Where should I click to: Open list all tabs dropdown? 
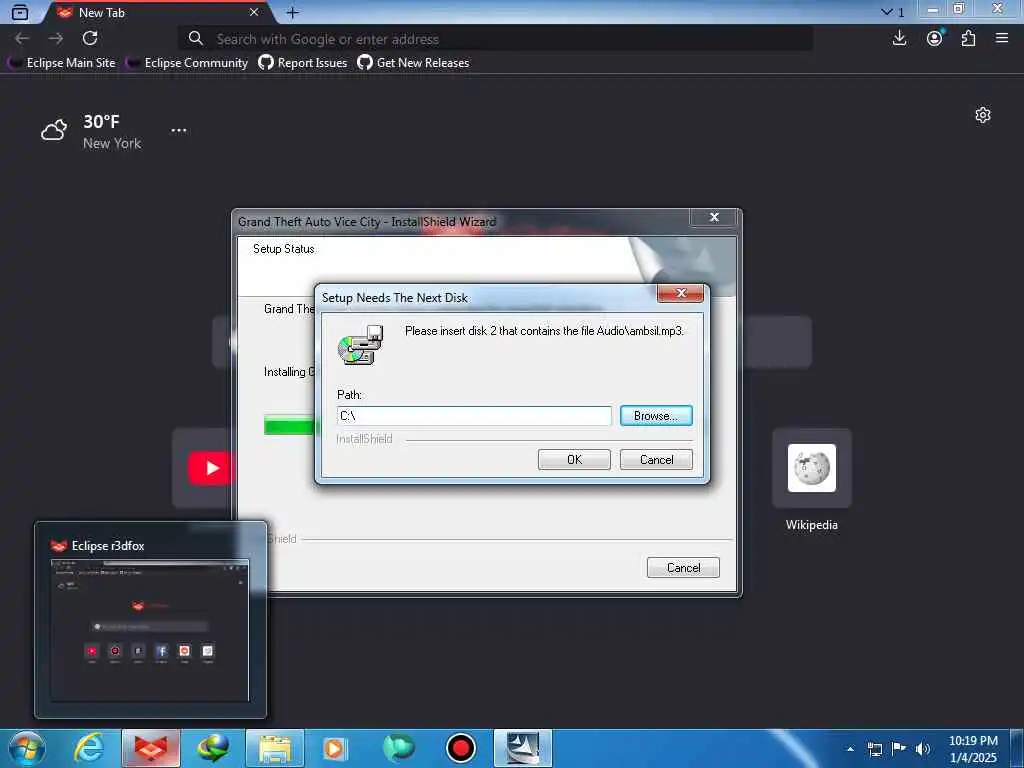[x=892, y=12]
